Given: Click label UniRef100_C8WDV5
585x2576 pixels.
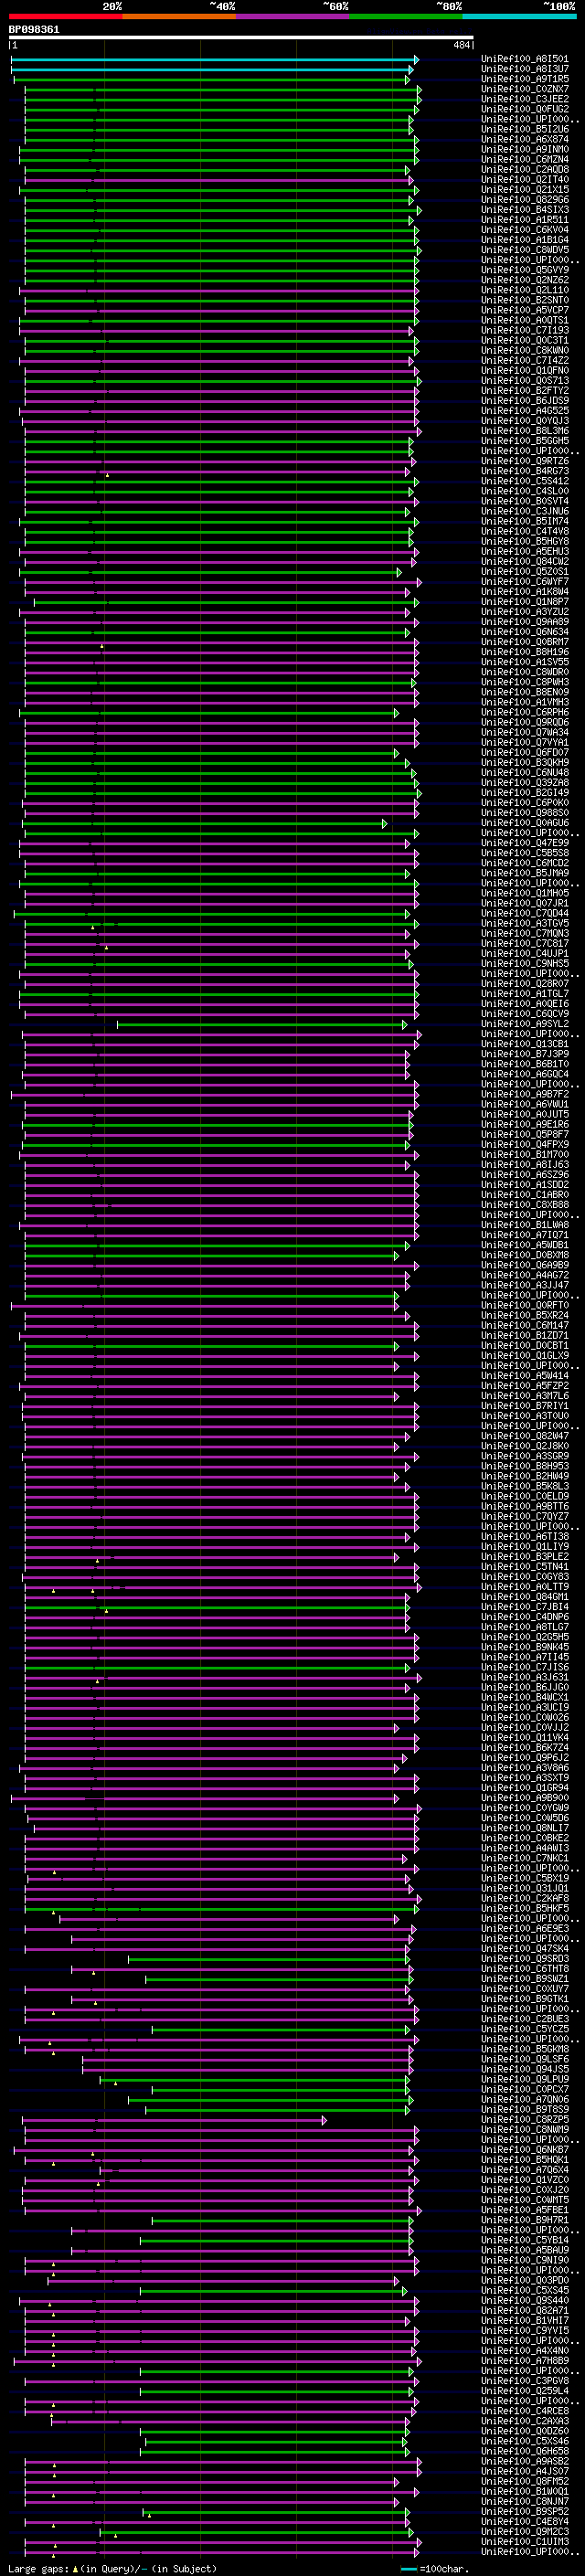Looking at the screenshot, I should tap(525, 250).
